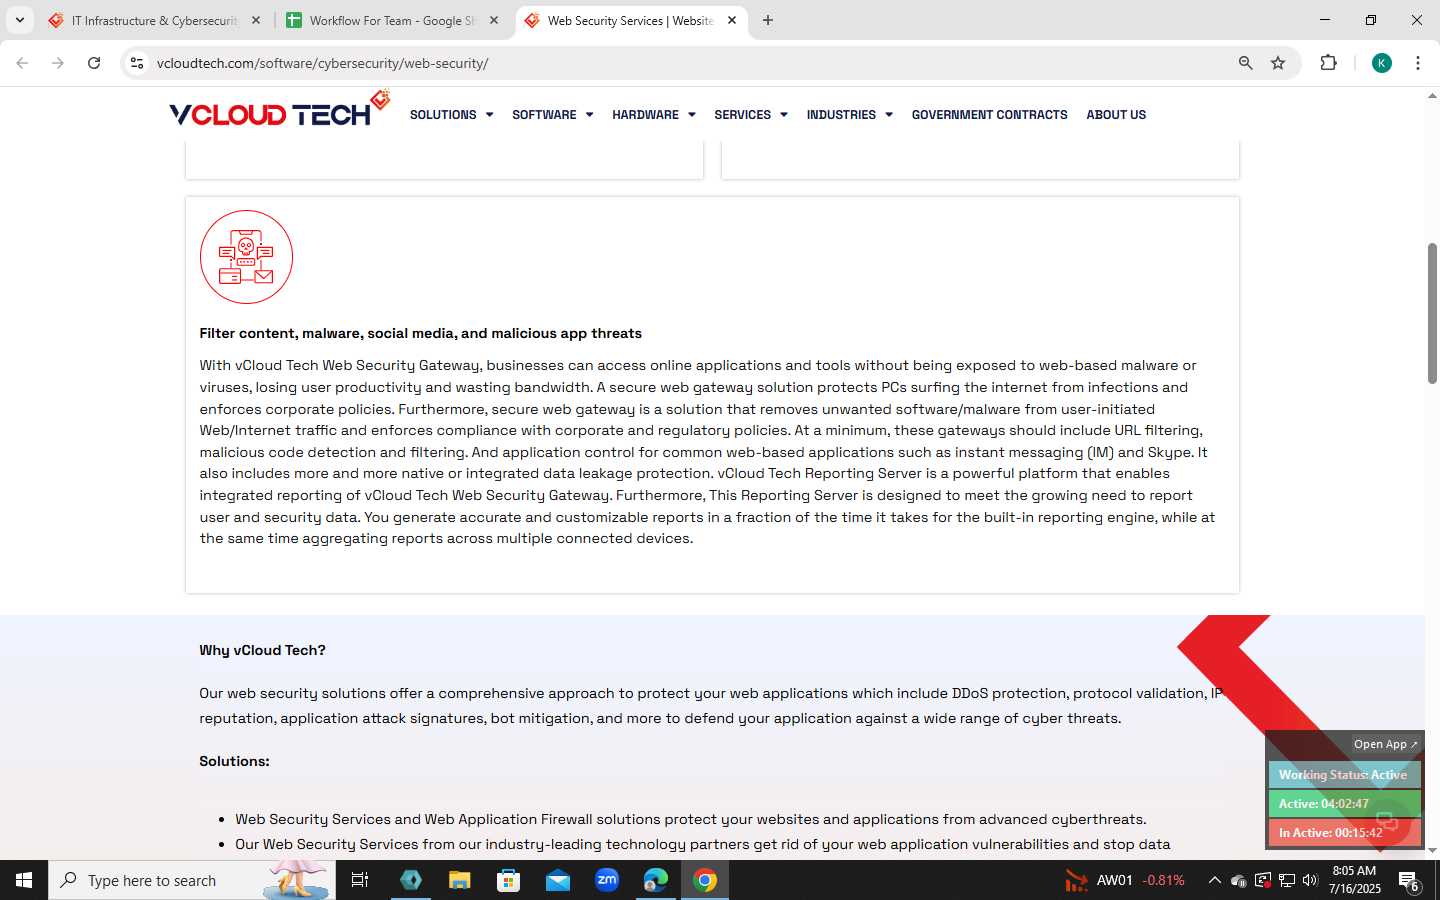Open Microsoft Store from taskbar
The width and height of the screenshot is (1440, 900).
[509, 880]
